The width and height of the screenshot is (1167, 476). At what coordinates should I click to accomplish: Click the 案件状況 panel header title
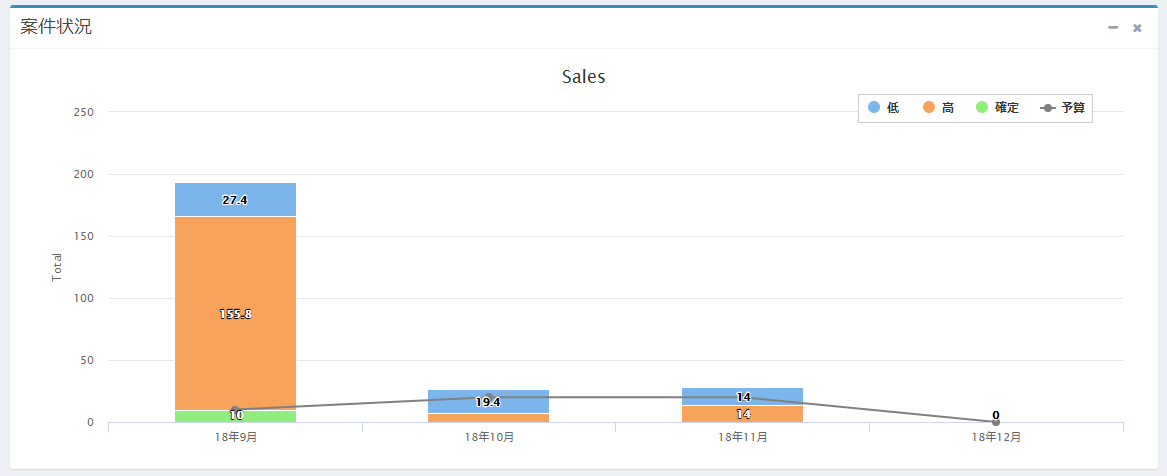[x=56, y=27]
